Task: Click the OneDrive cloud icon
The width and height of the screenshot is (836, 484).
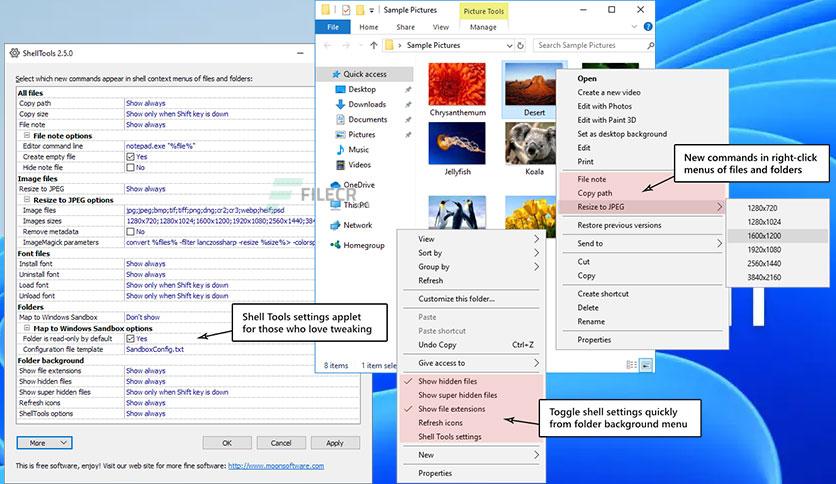Action: [335, 185]
